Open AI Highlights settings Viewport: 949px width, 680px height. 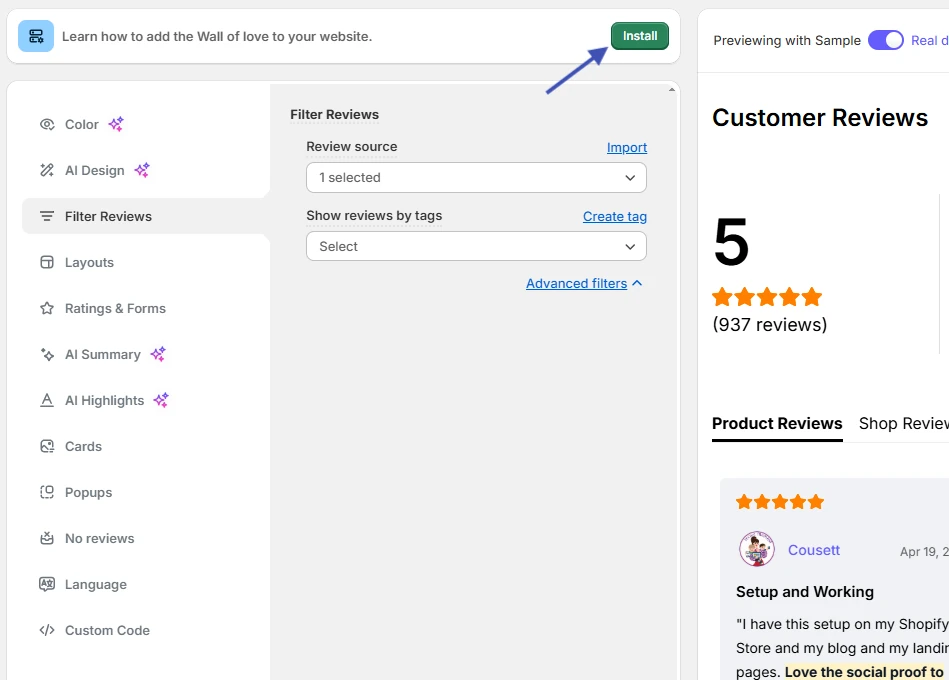pos(104,400)
